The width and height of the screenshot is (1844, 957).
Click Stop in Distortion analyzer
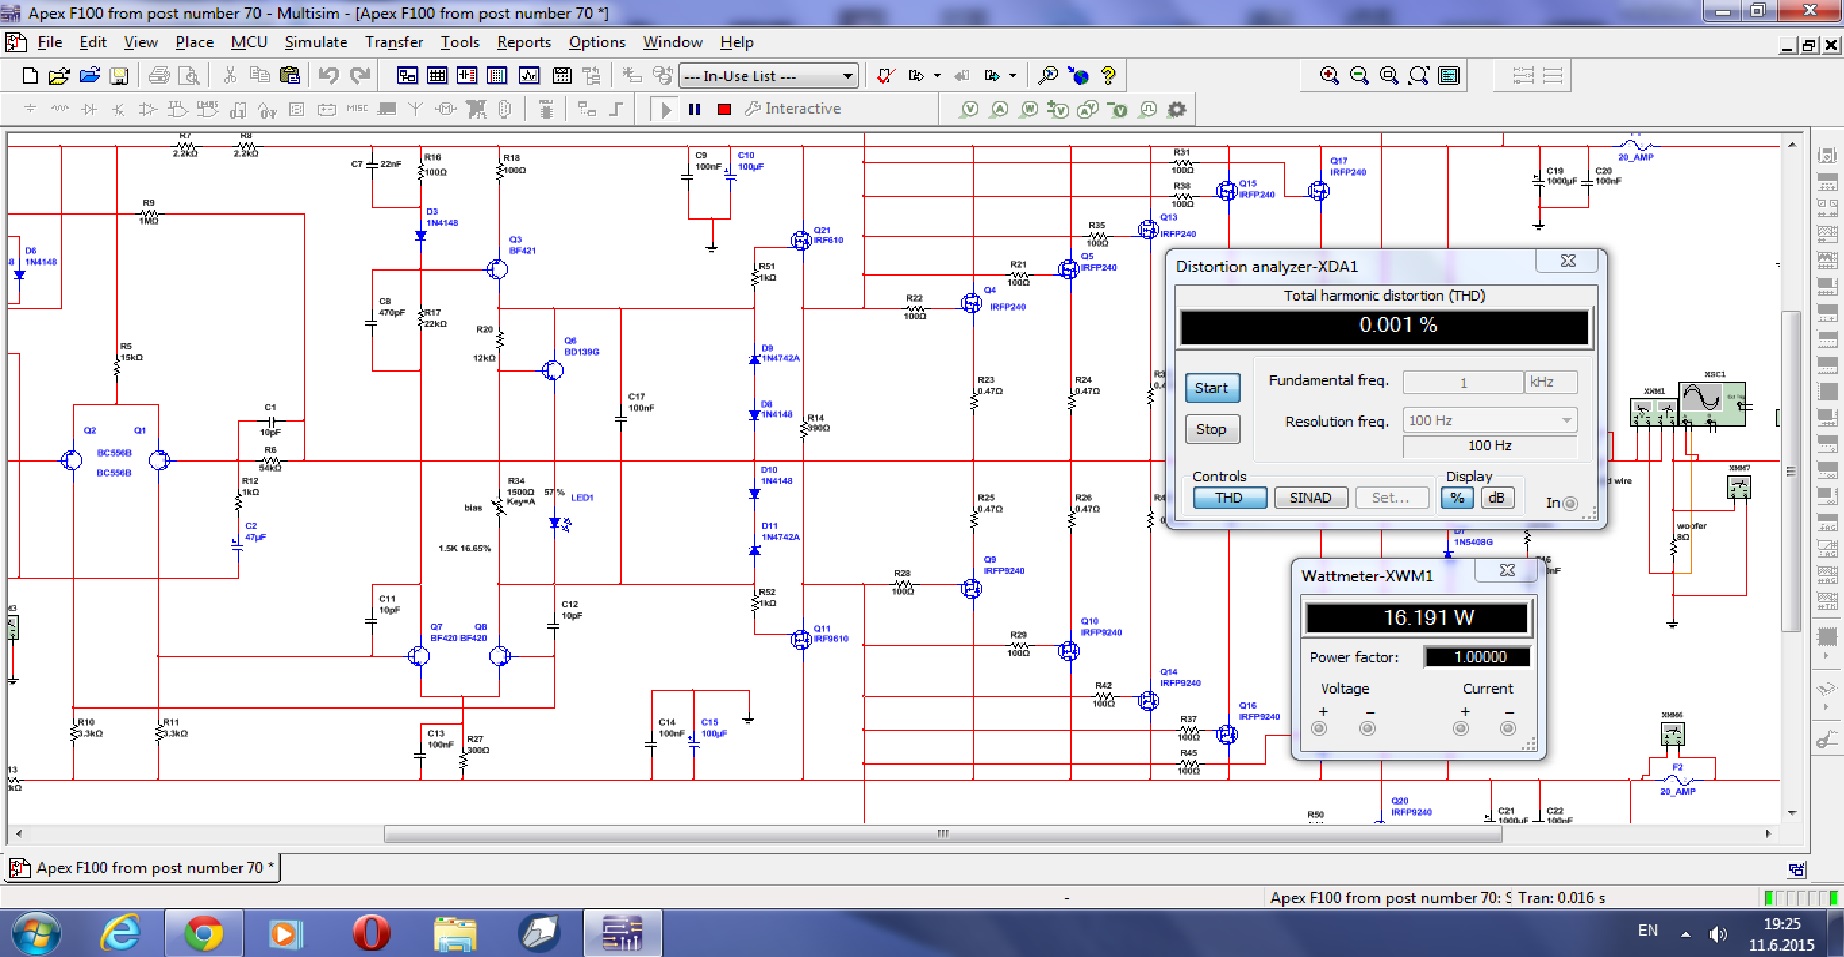coord(1211,429)
